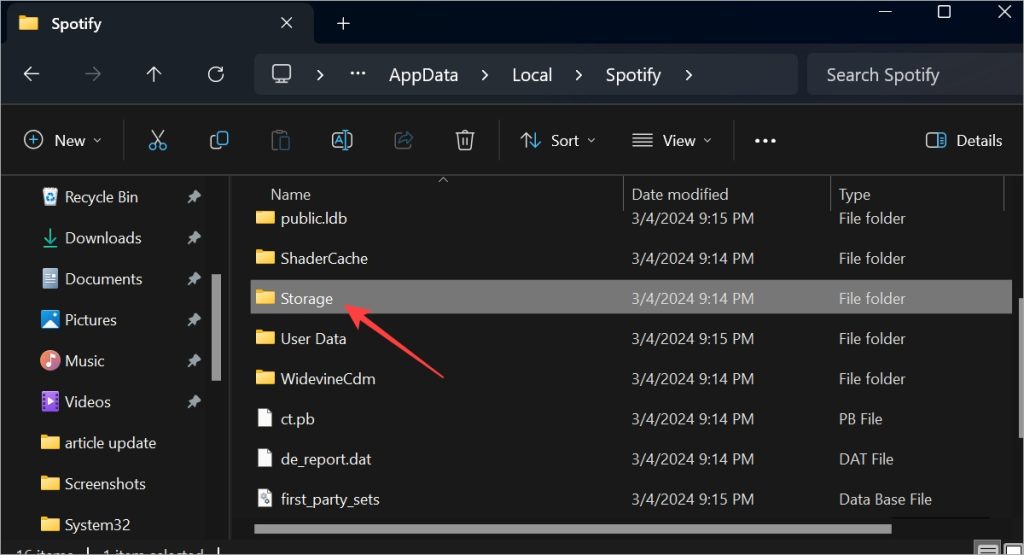Sort by the Date modified column header
This screenshot has height=555, width=1024.
click(680, 194)
